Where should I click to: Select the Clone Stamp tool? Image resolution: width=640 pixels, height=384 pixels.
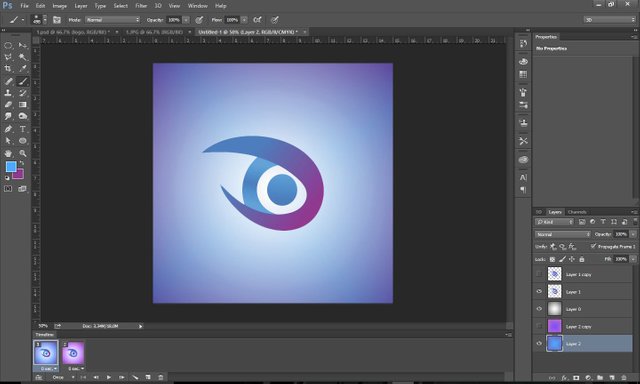[8, 93]
